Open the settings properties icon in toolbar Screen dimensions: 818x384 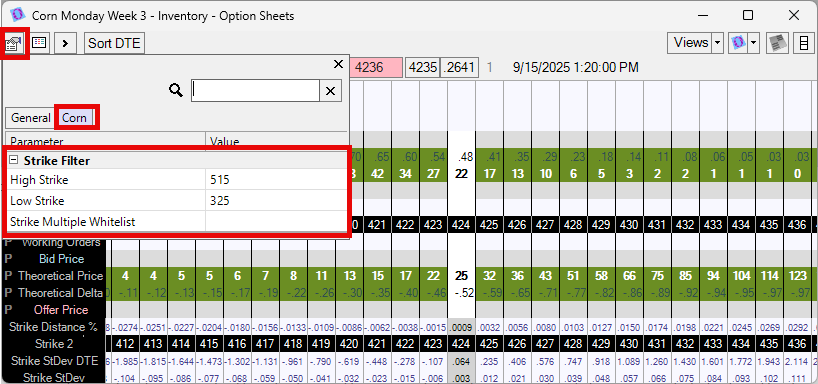pos(14,43)
